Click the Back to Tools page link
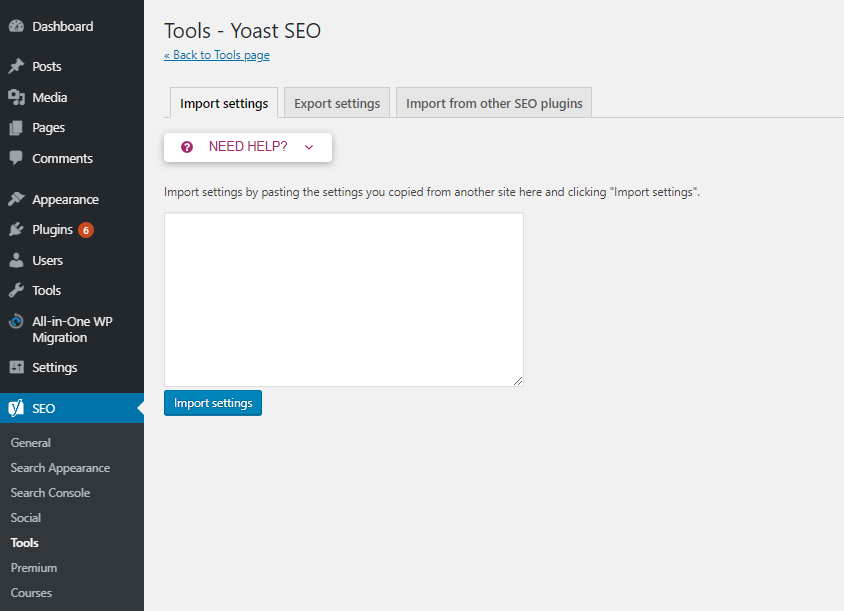This screenshot has height=611, width=844. (217, 55)
